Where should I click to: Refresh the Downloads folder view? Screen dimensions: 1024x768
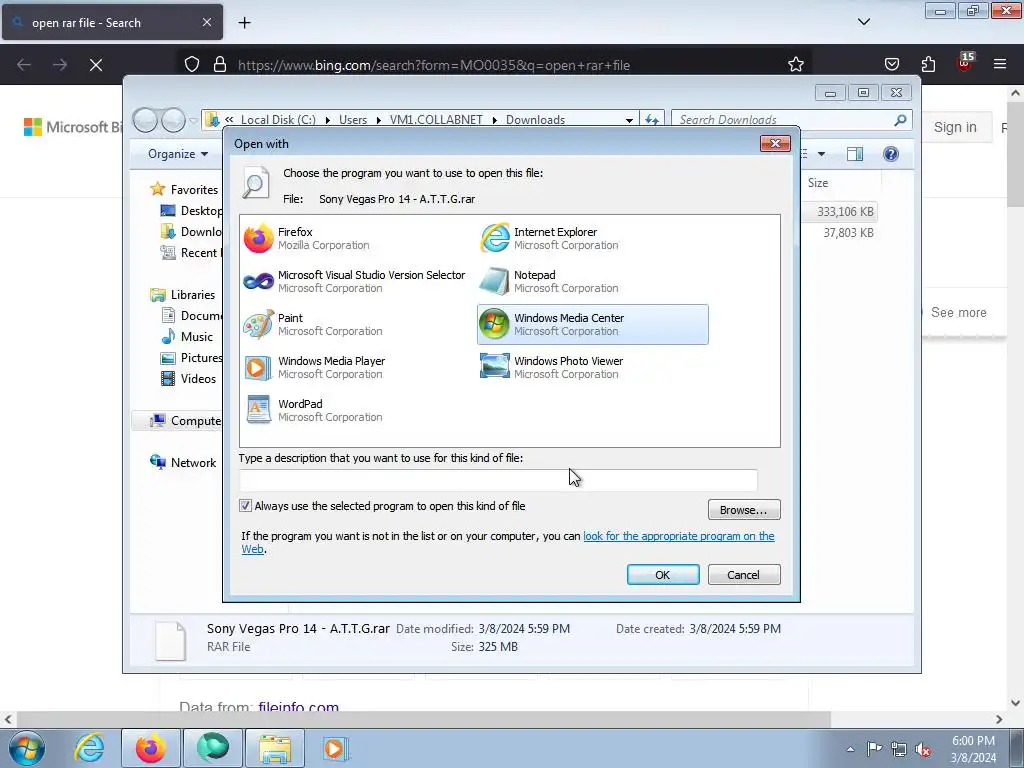click(652, 120)
